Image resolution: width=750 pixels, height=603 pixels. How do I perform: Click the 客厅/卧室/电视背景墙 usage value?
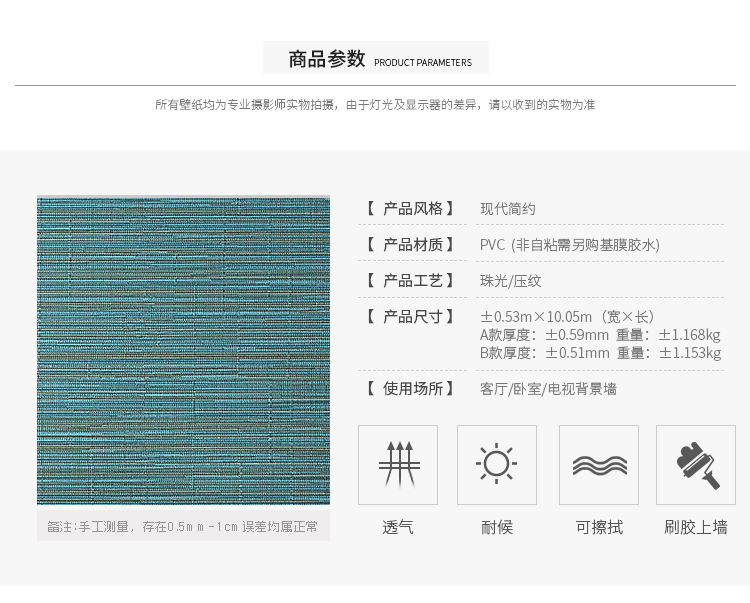(x=549, y=389)
